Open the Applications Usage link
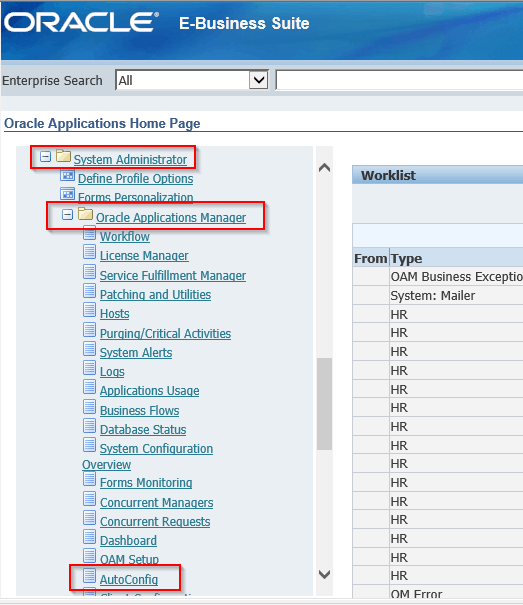The width and height of the screenshot is (523, 605). pyautogui.click(x=149, y=391)
